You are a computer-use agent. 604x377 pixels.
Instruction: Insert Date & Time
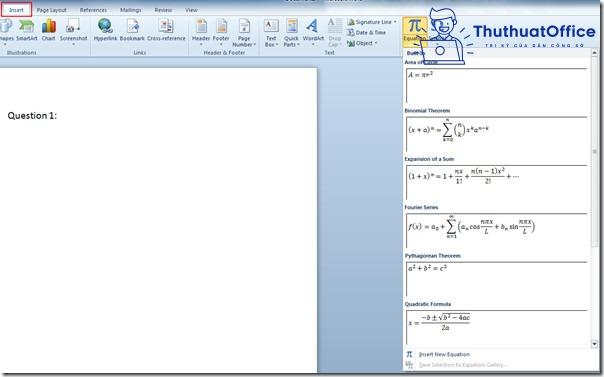[366, 33]
